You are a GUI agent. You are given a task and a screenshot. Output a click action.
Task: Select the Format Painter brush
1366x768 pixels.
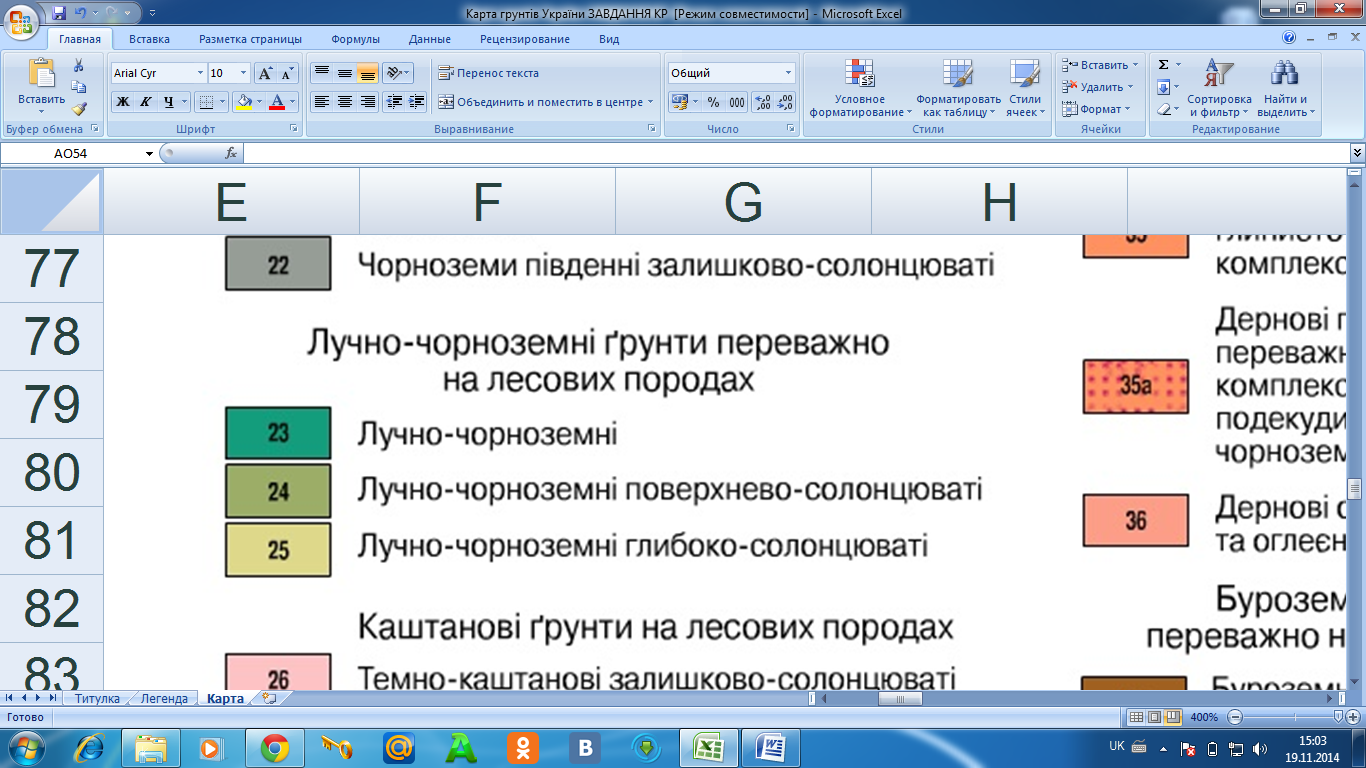(79, 109)
